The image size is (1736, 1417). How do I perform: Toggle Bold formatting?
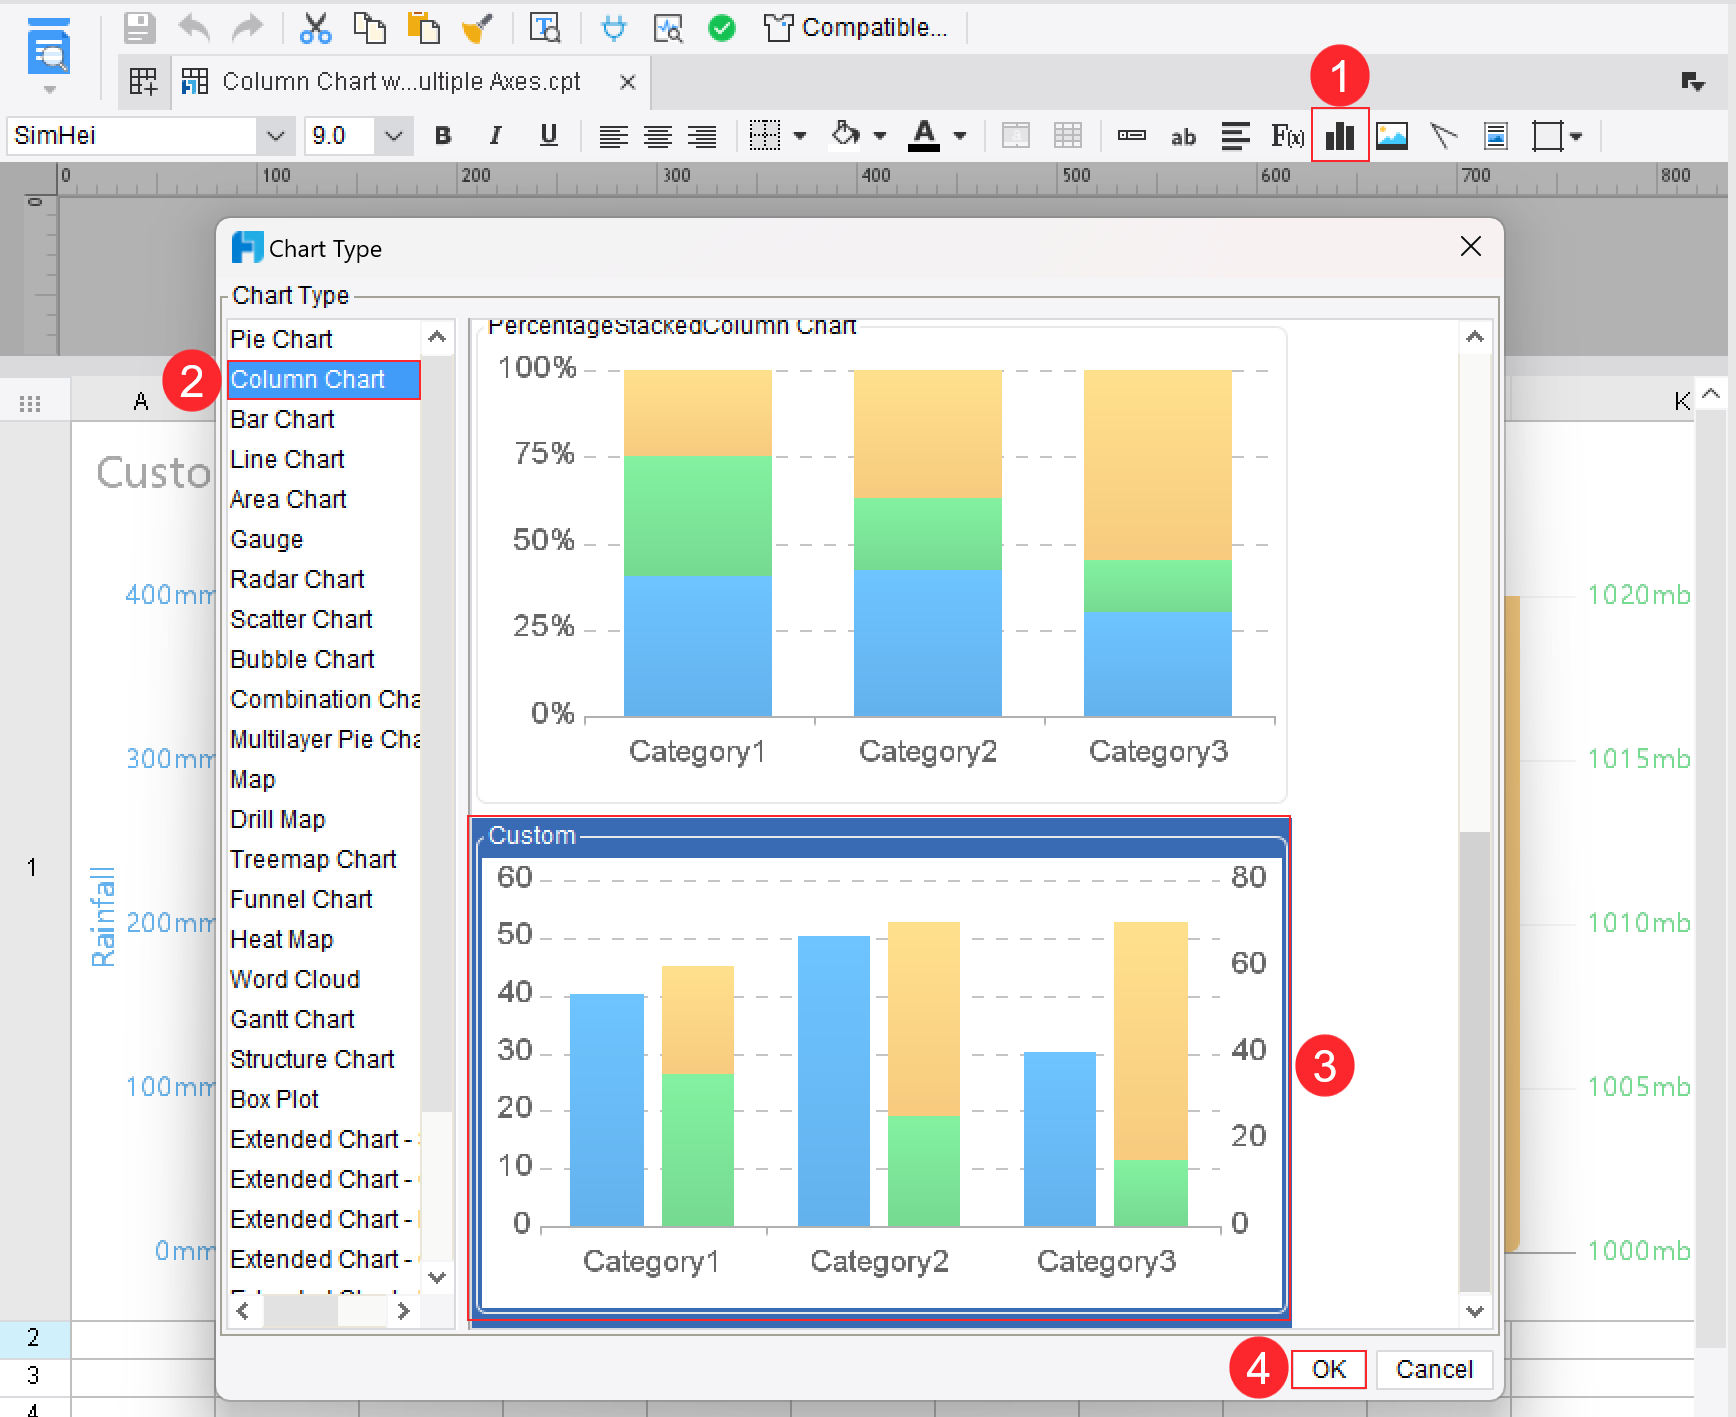tap(443, 136)
